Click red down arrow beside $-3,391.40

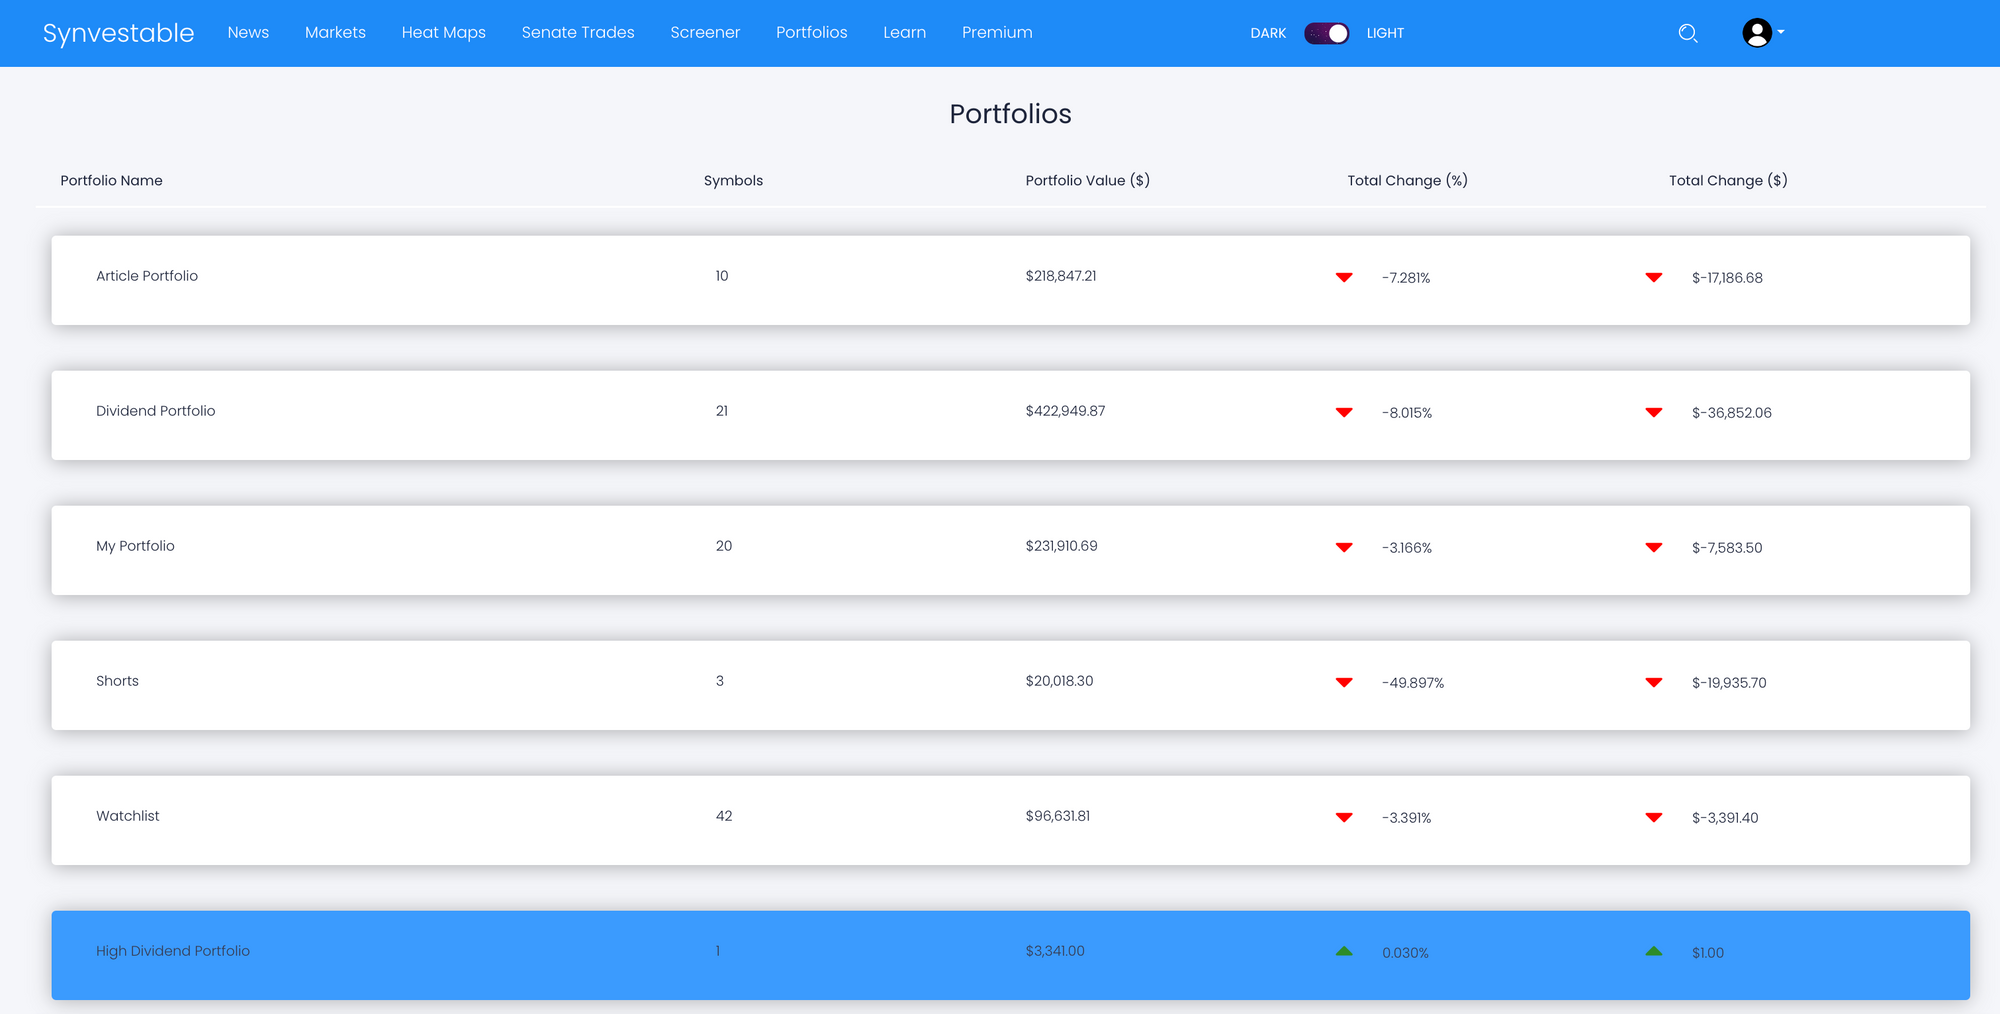point(1654,817)
